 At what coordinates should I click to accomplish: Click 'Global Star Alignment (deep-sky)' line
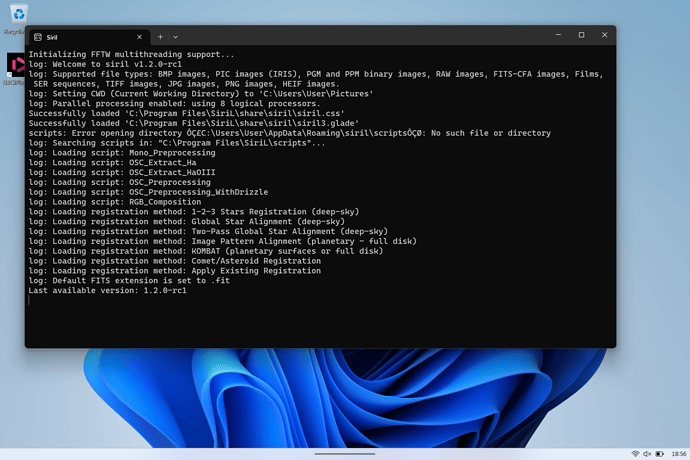point(187,221)
